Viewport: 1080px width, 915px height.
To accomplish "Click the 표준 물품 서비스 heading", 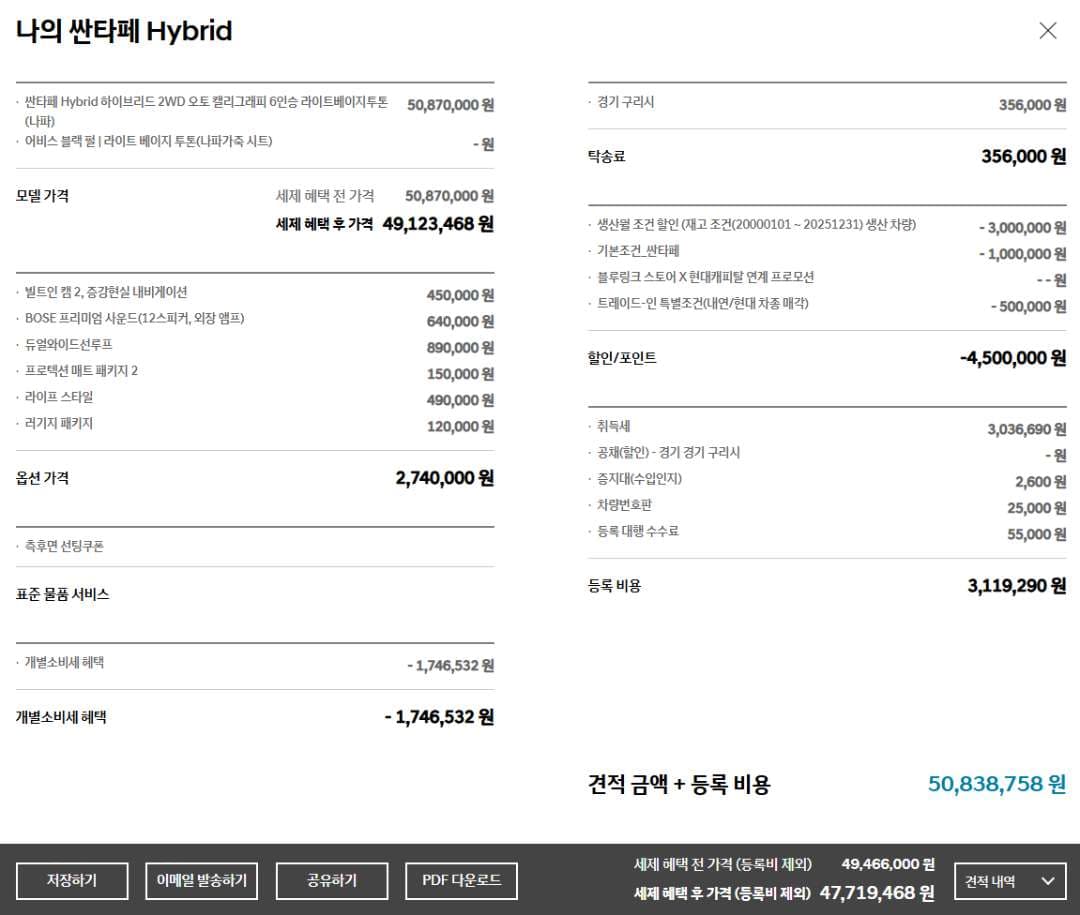I will tap(63, 594).
